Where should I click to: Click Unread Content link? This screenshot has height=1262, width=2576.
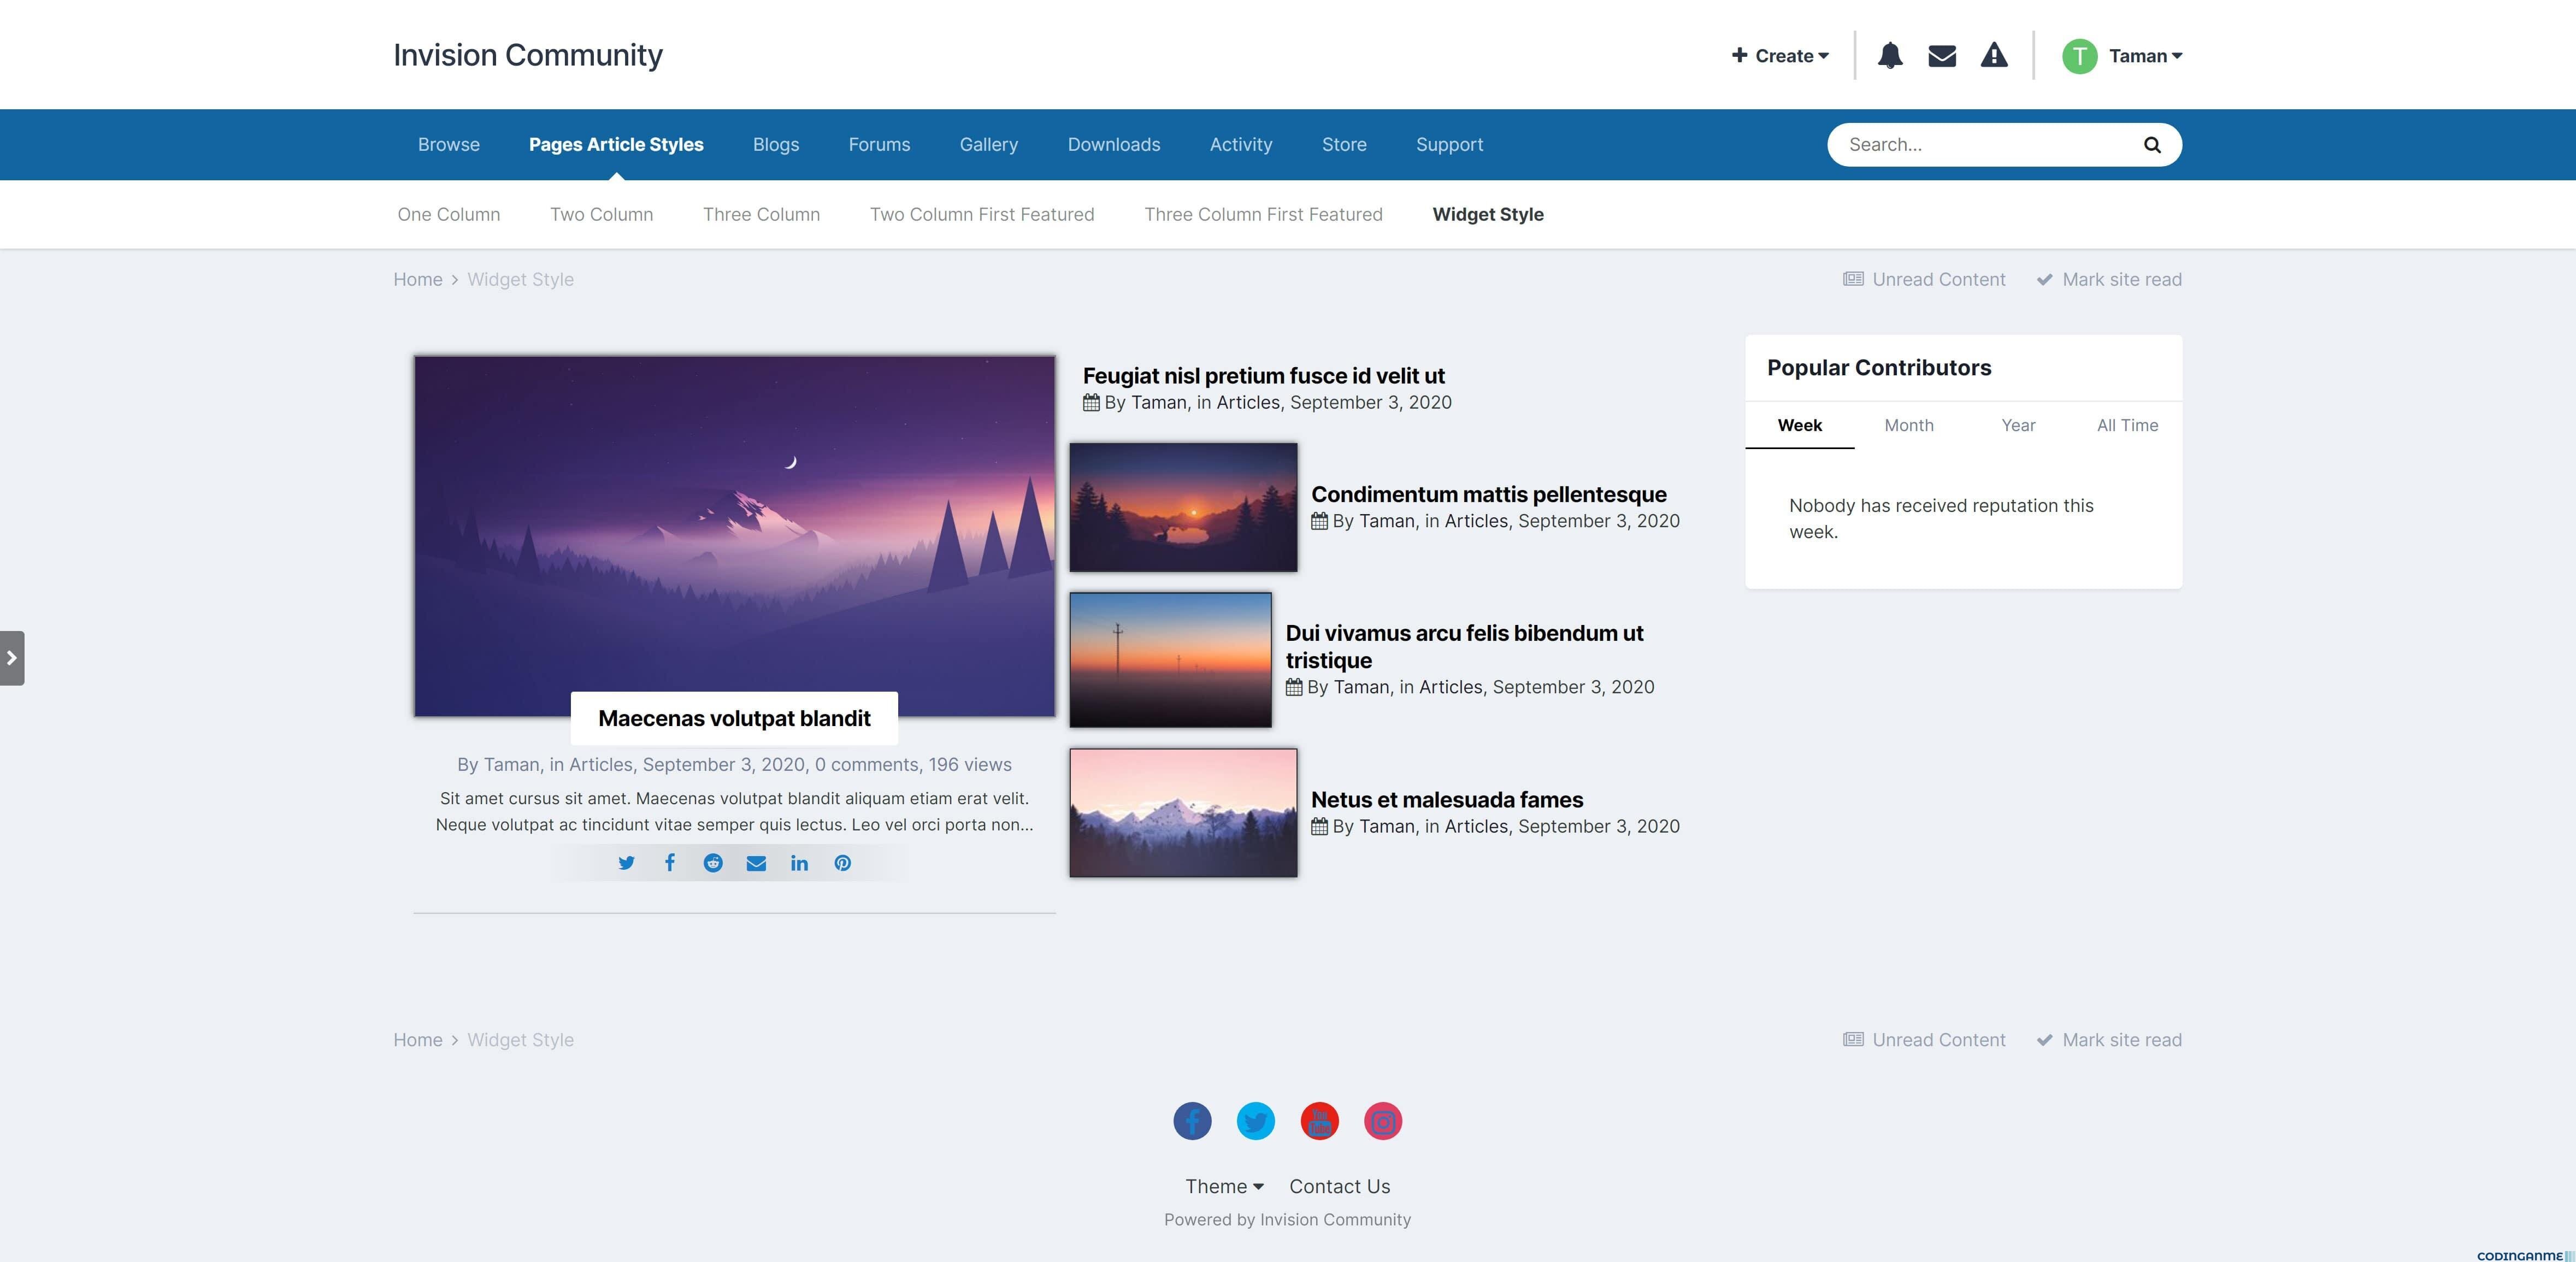[1924, 278]
